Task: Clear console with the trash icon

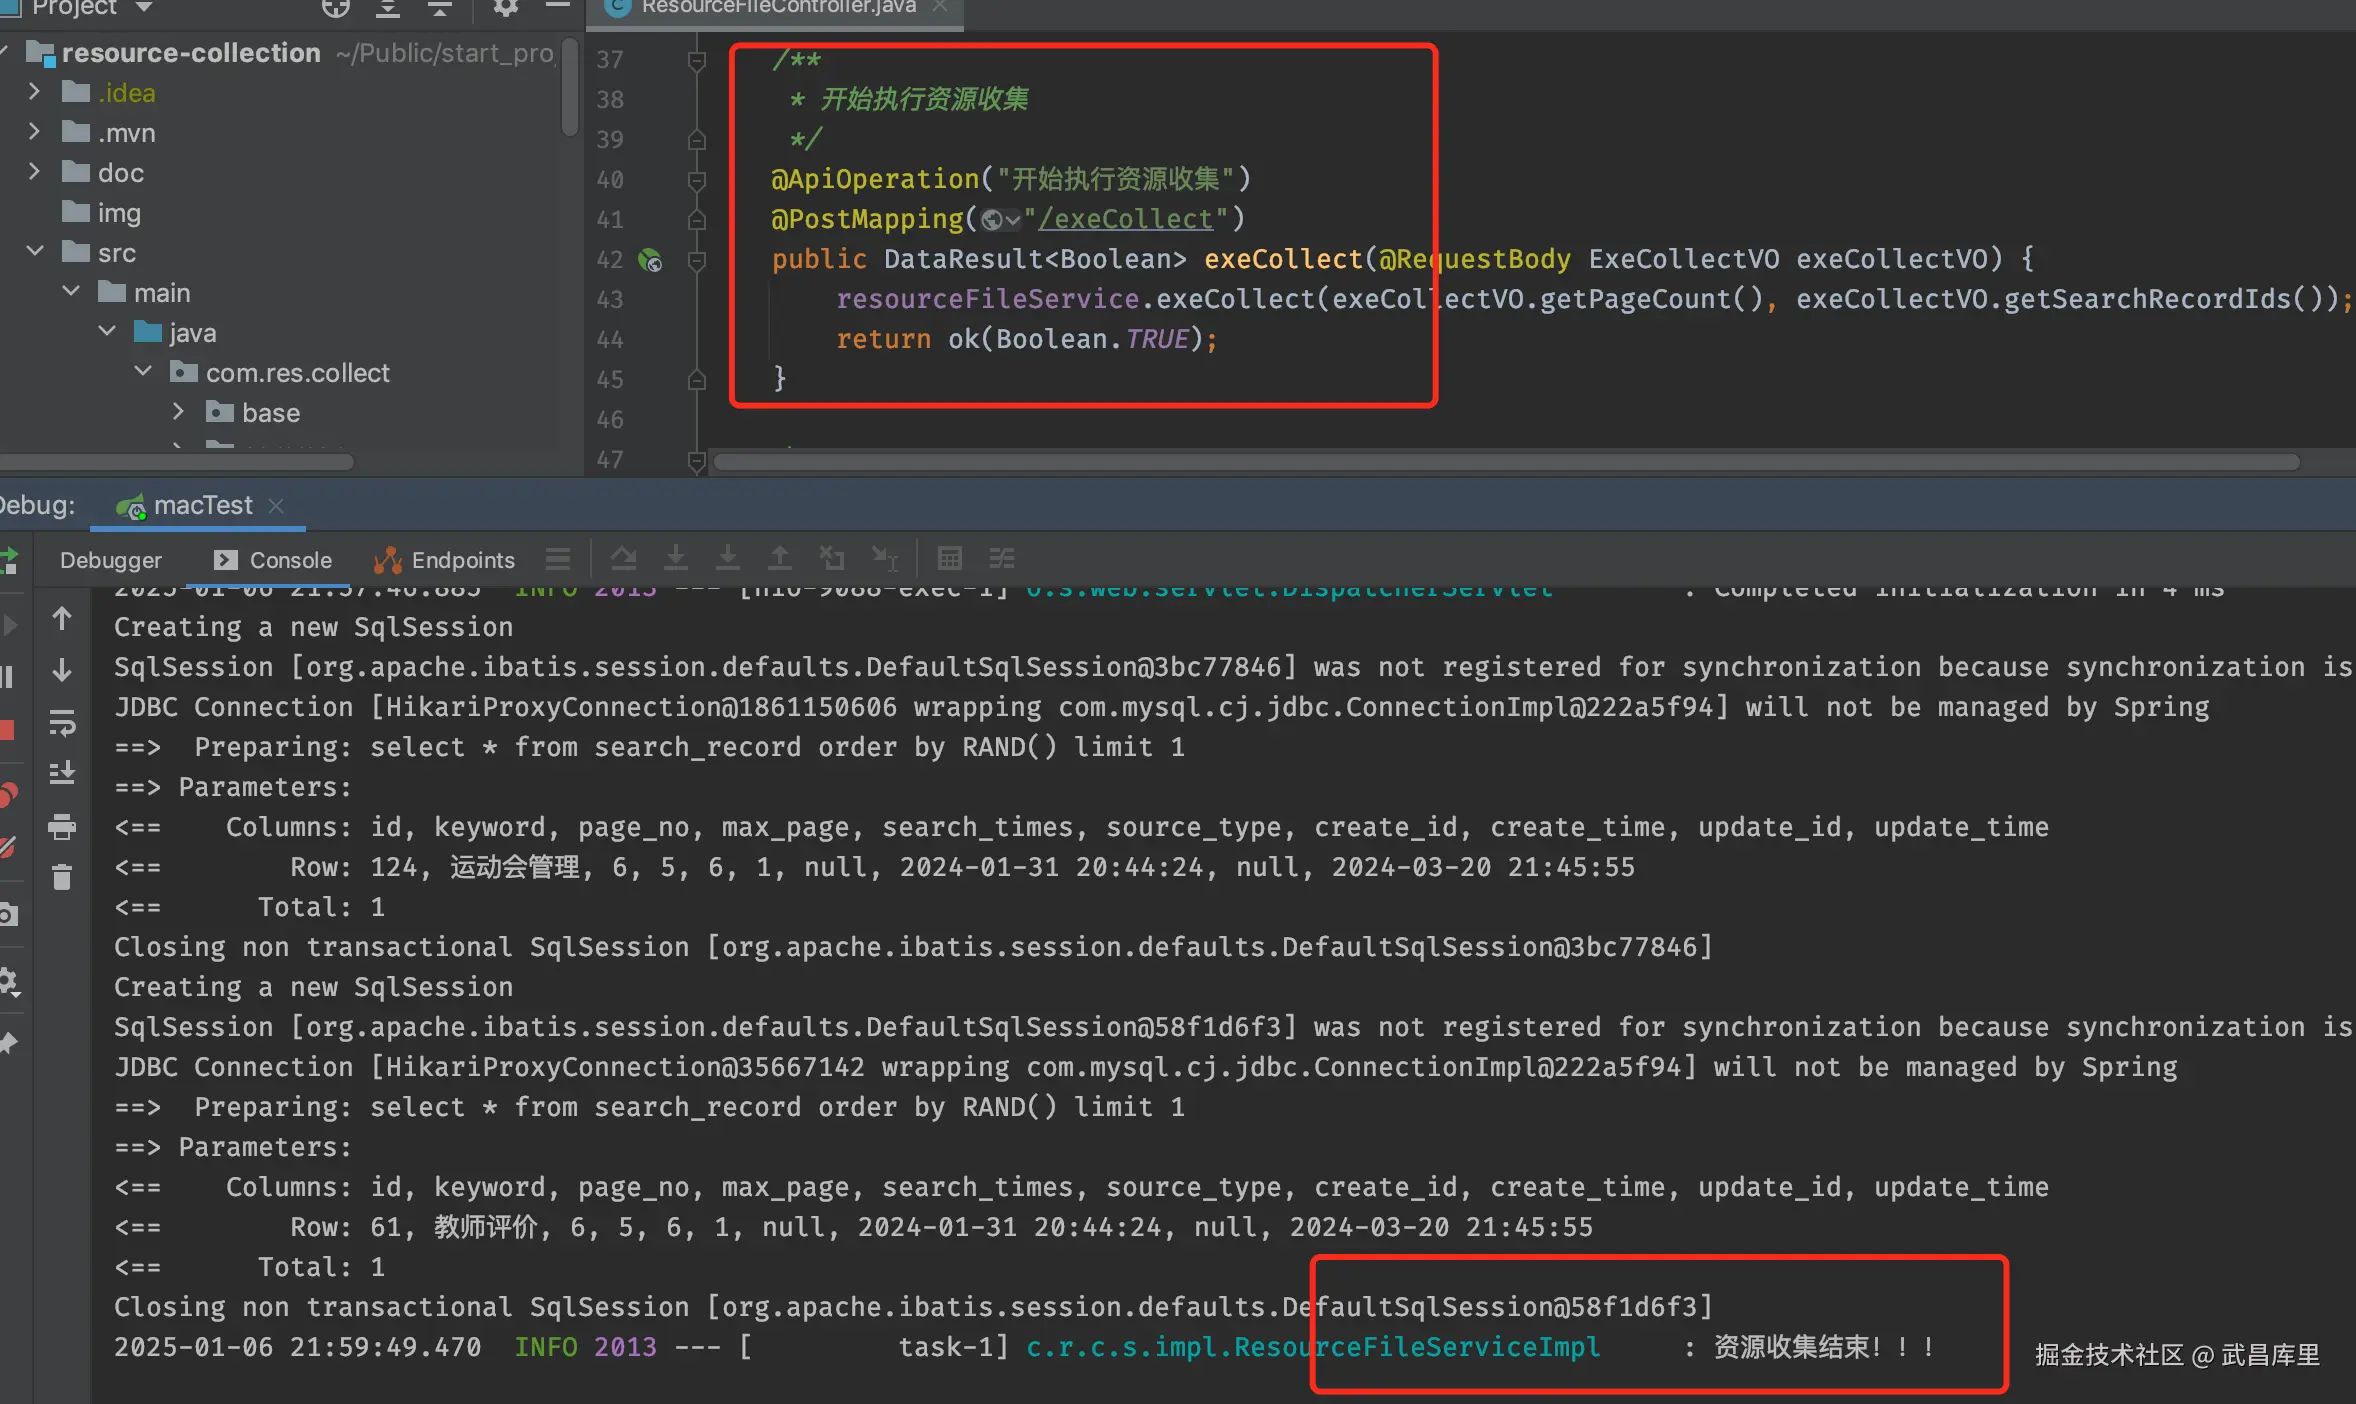Action: tap(62, 877)
